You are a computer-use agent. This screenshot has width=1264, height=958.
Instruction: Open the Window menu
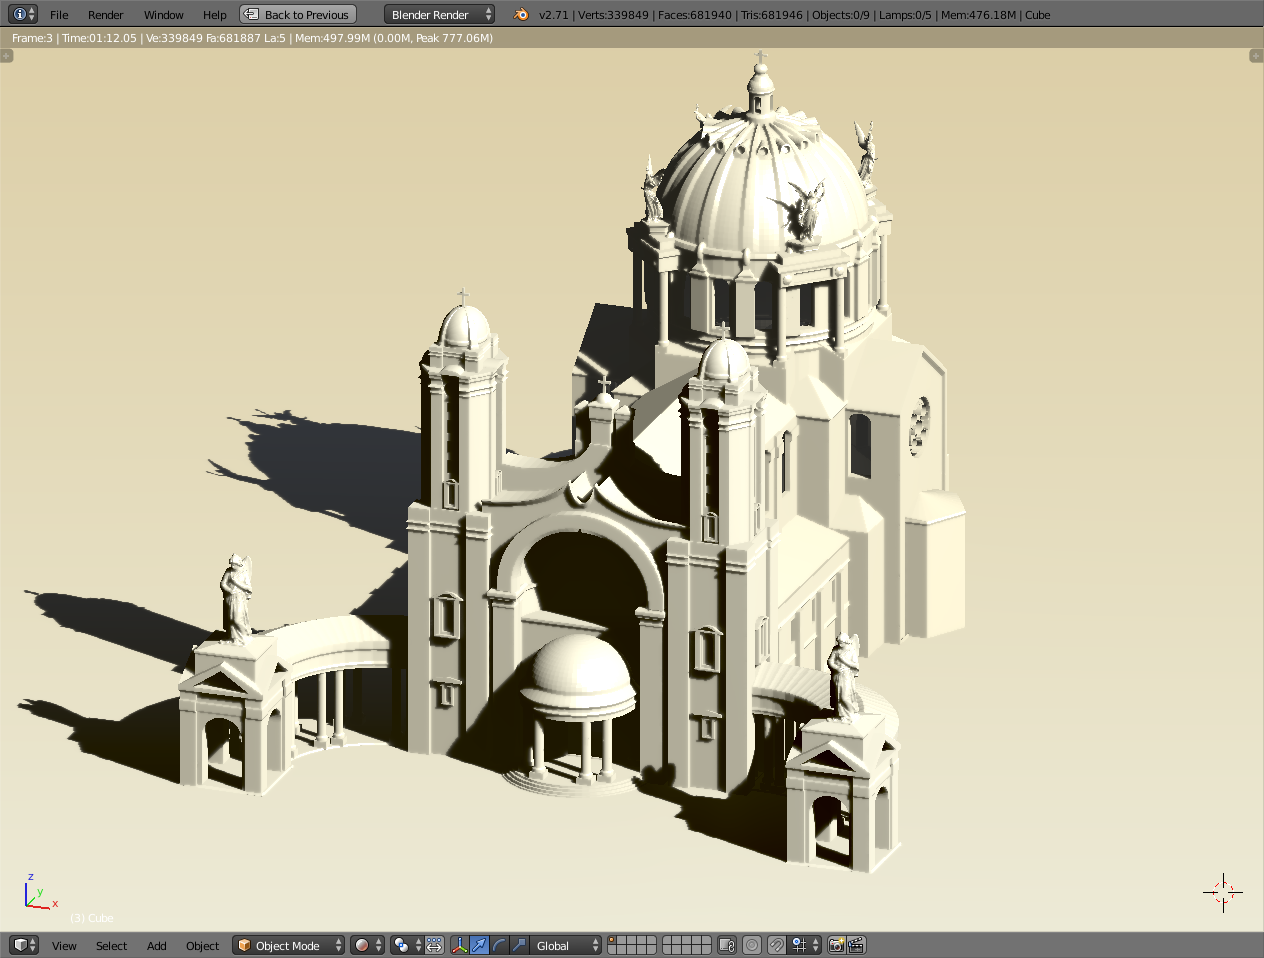(163, 15)
